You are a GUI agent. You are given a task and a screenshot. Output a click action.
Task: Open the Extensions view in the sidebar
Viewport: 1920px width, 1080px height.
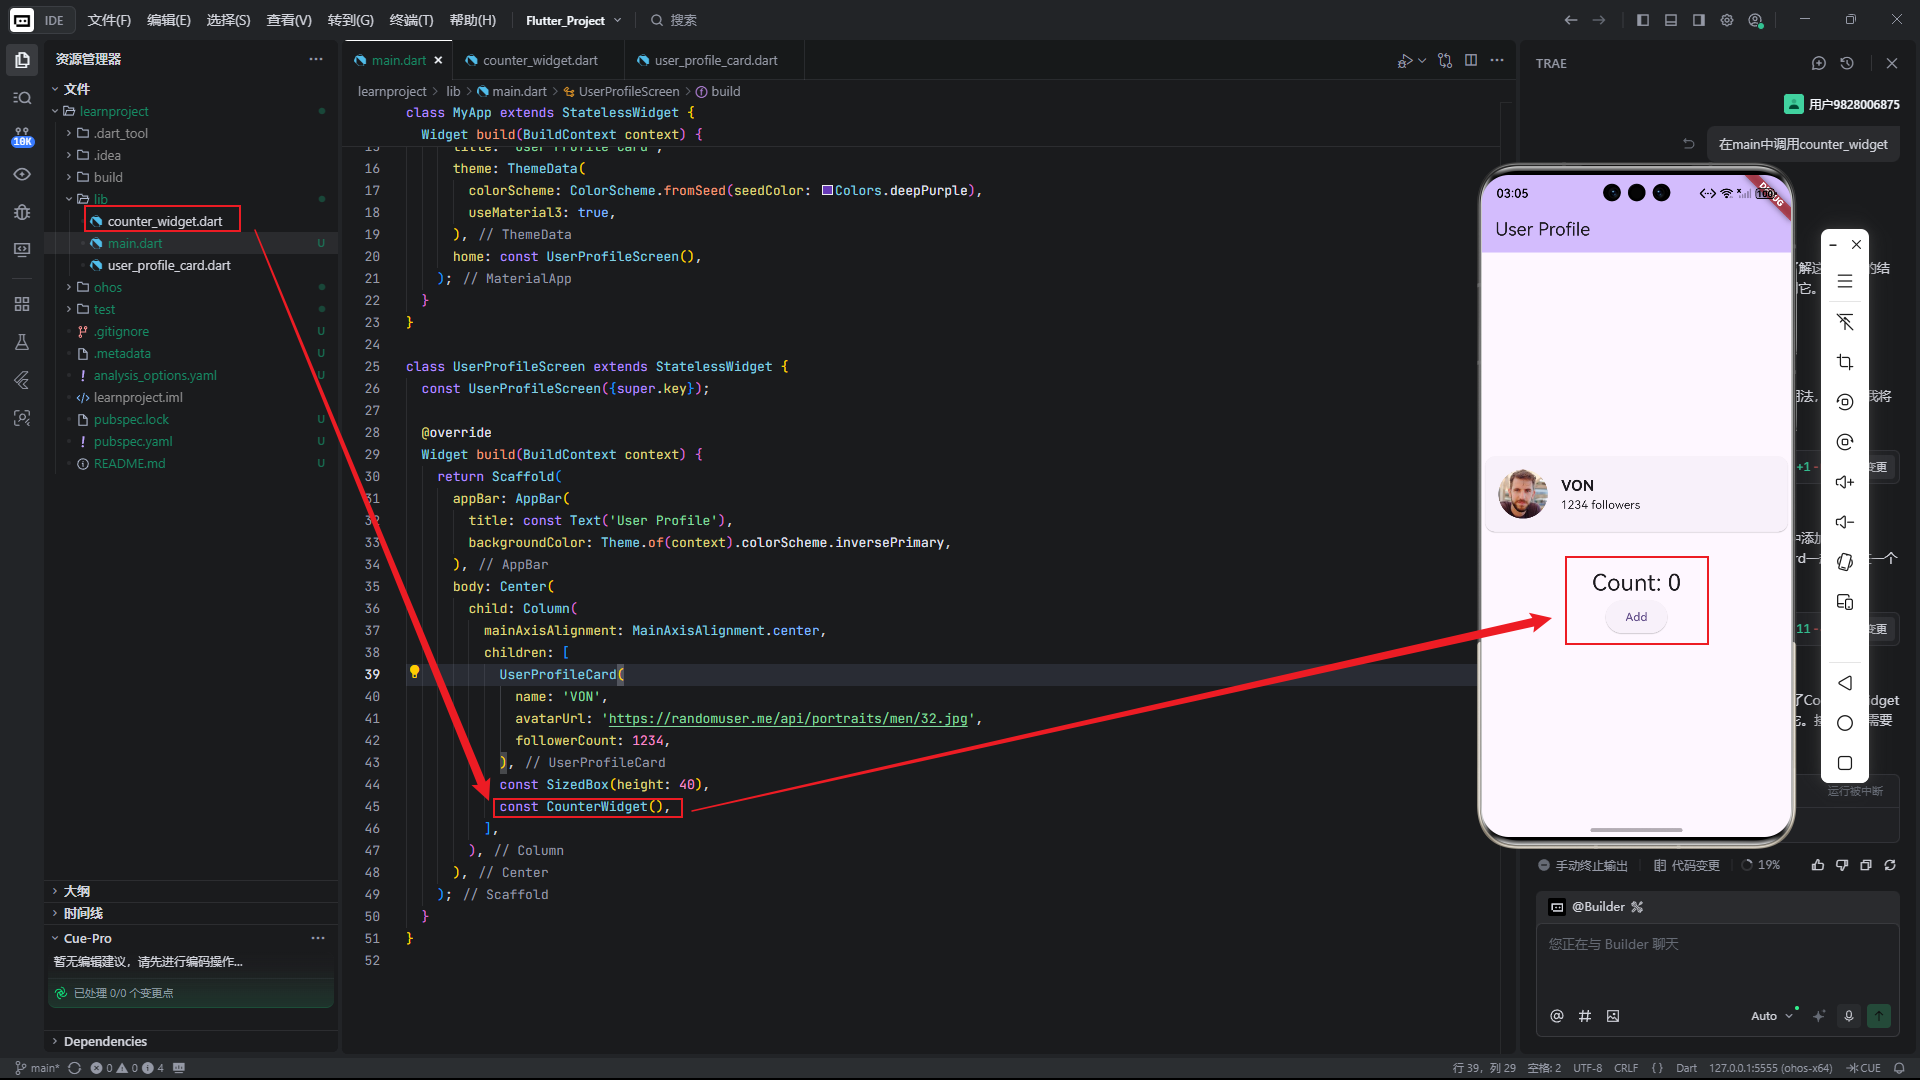click(22, 304)
